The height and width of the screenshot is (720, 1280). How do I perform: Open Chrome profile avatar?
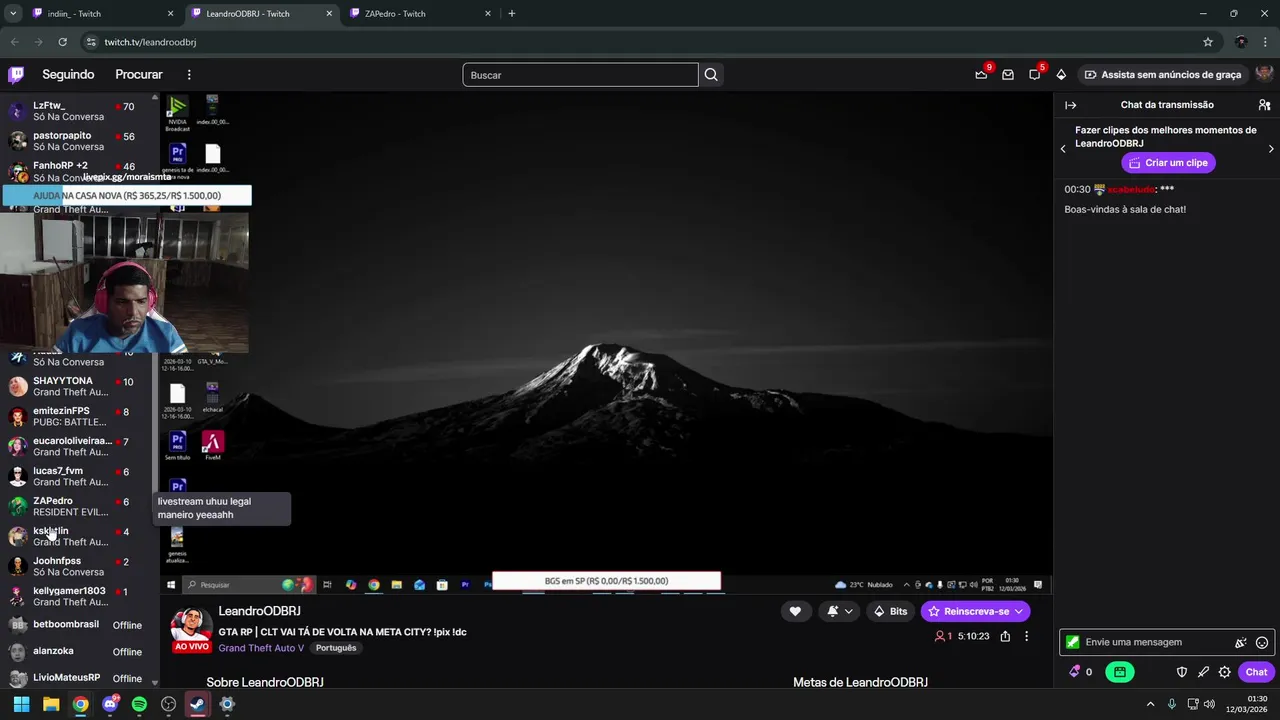(x=1241, y=42)
